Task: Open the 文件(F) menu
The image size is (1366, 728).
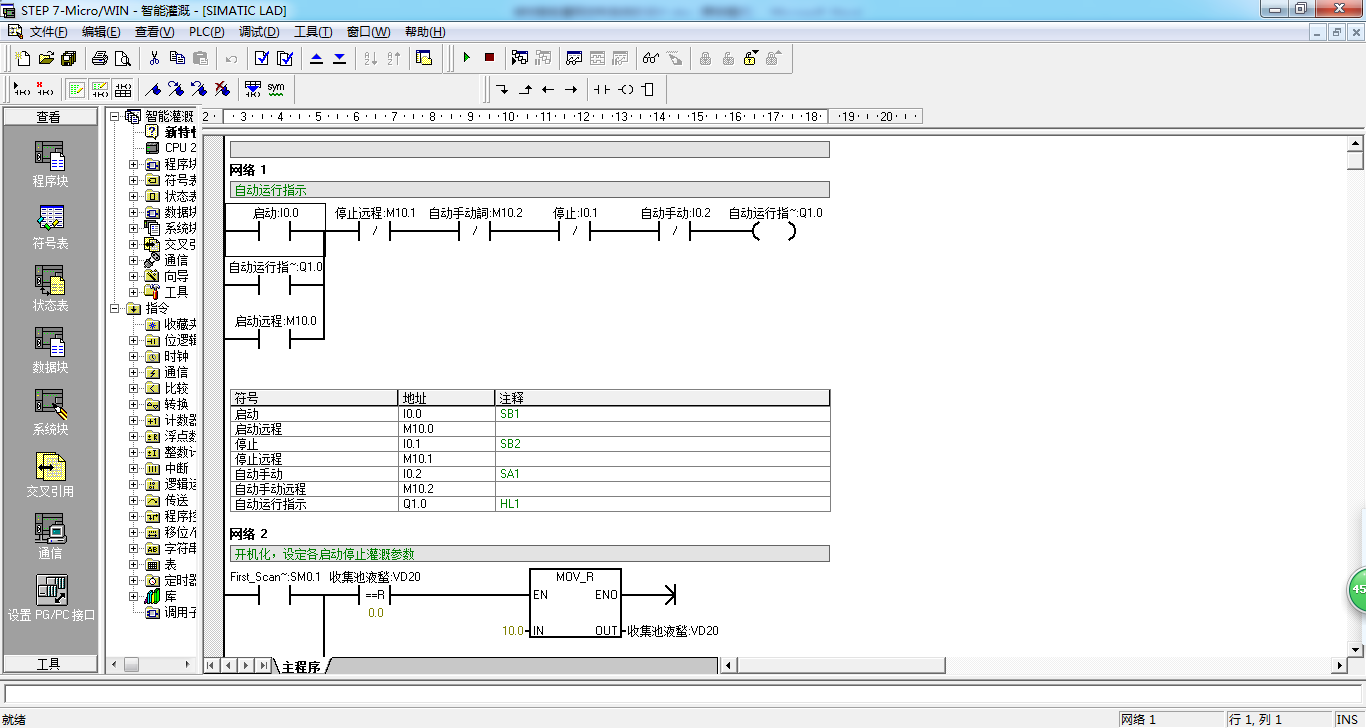Action: click(x=48, y=32)
